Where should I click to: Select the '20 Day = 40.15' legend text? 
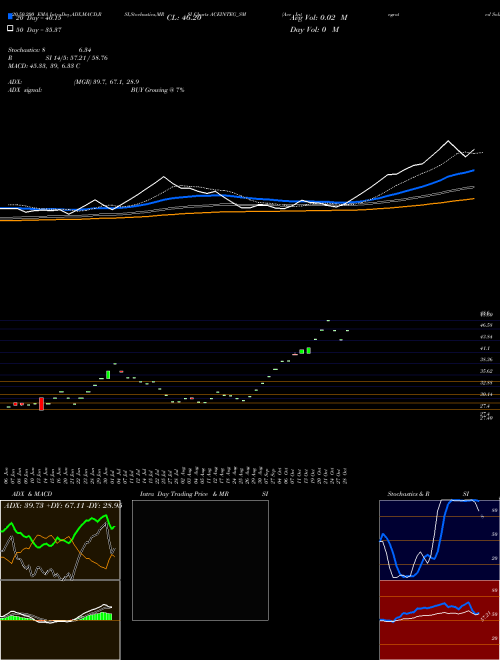point(39,18)
